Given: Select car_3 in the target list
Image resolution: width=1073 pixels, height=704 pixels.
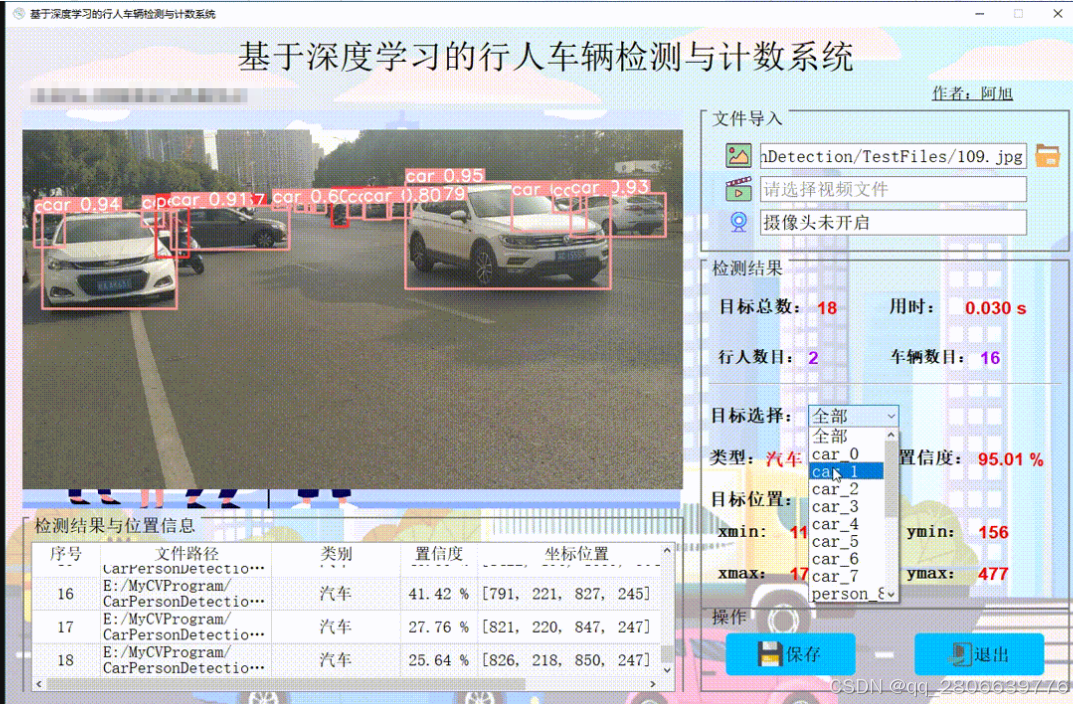Looking at the screenshot, I should (846, 507).
